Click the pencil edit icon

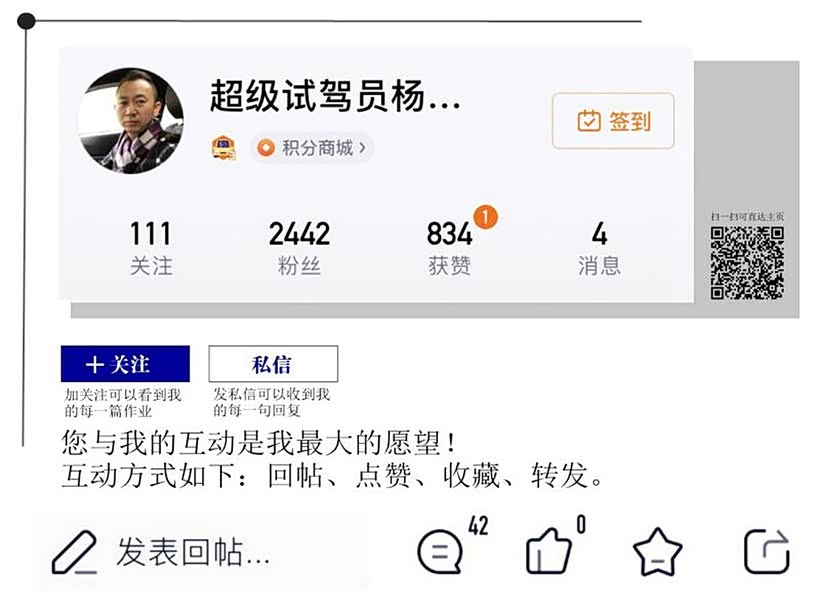(74, 552)
